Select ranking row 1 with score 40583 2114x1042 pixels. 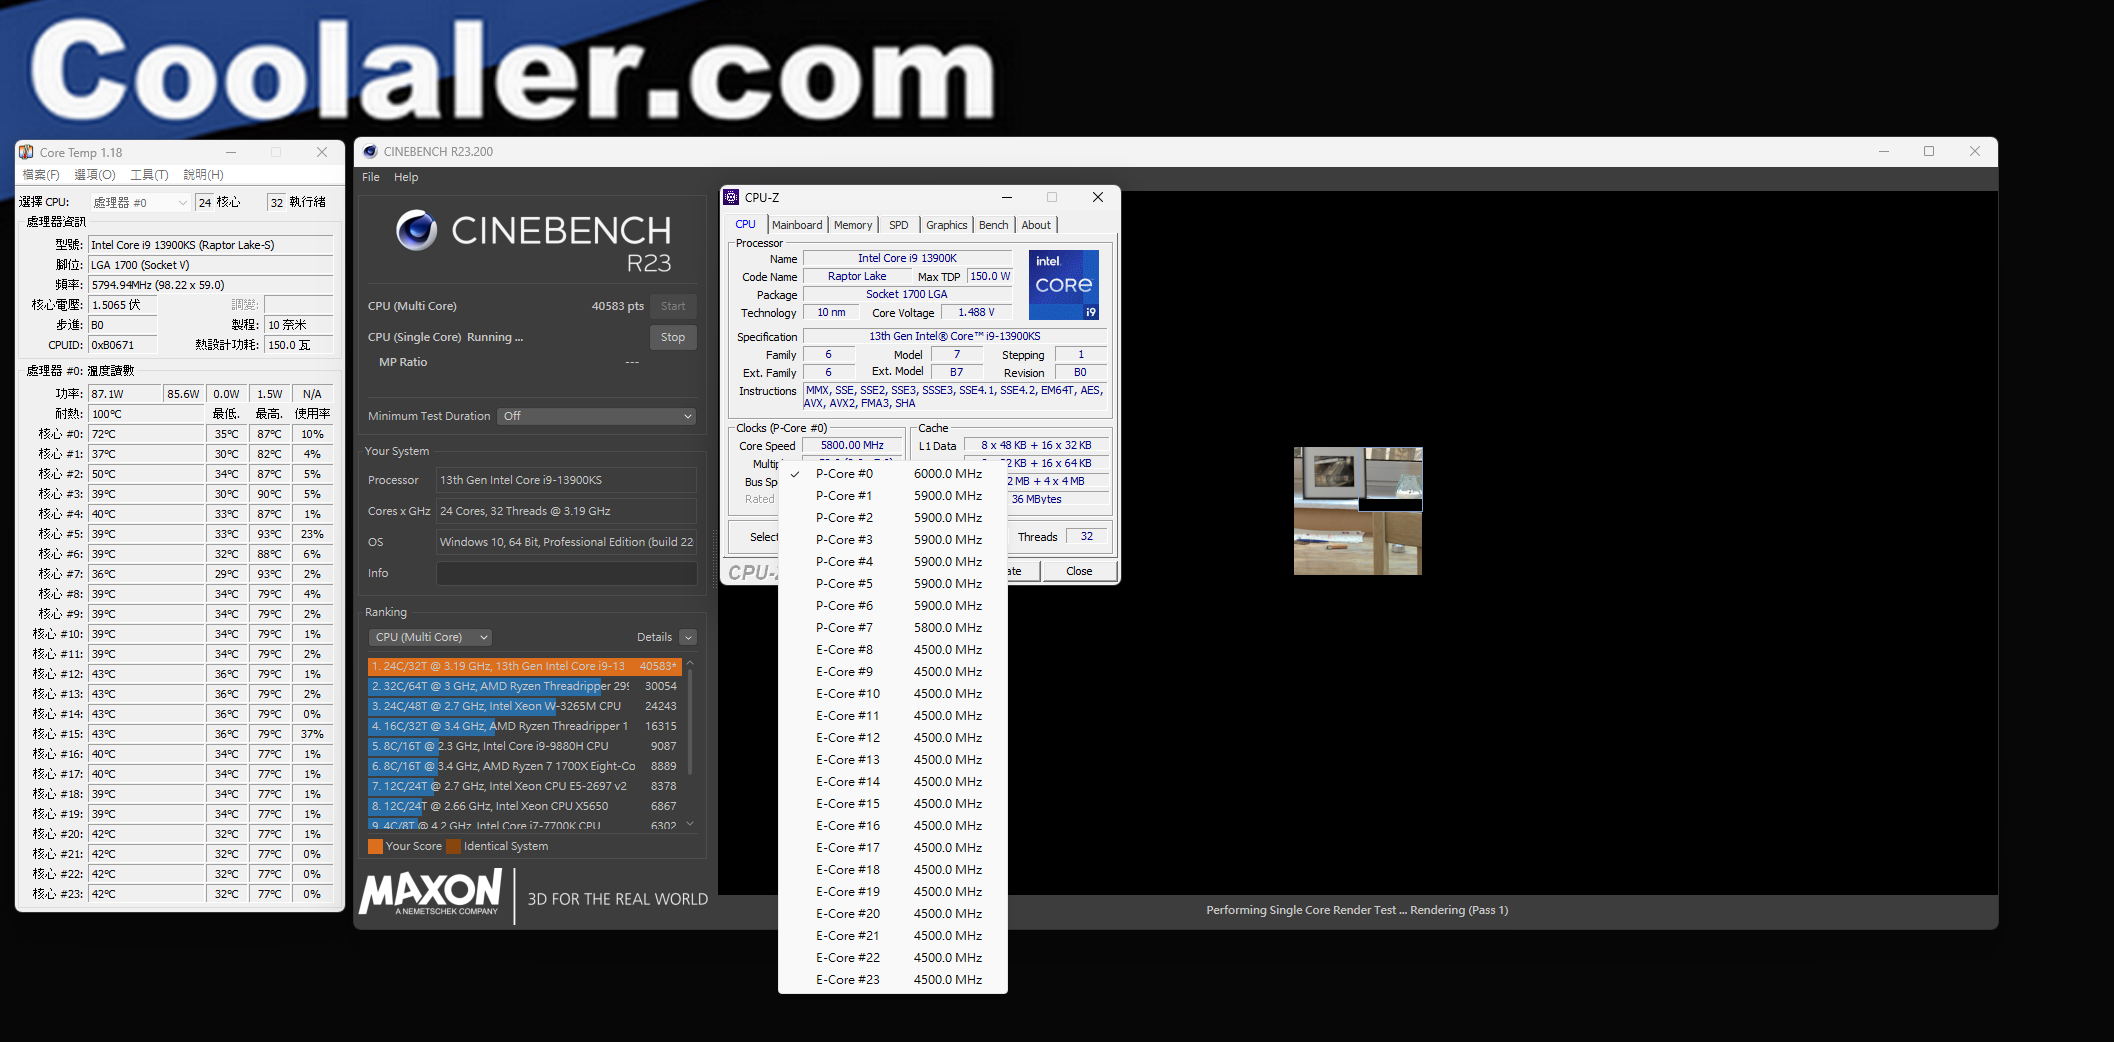pyautogui.click(x=524, y=666)
